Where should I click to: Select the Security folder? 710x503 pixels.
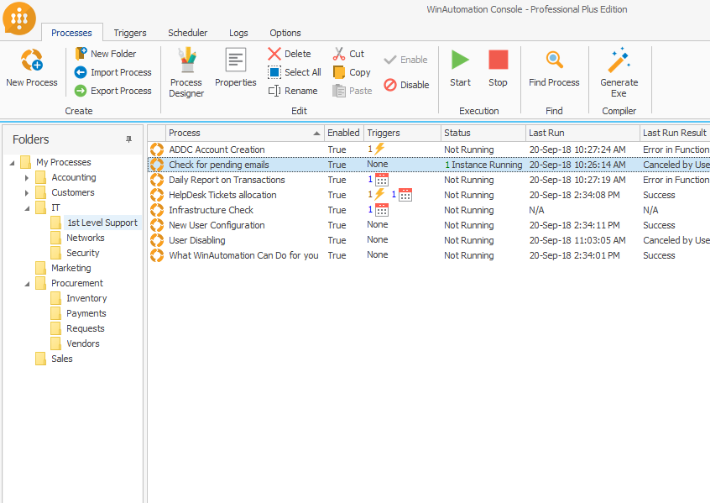(x=82, y=253)
